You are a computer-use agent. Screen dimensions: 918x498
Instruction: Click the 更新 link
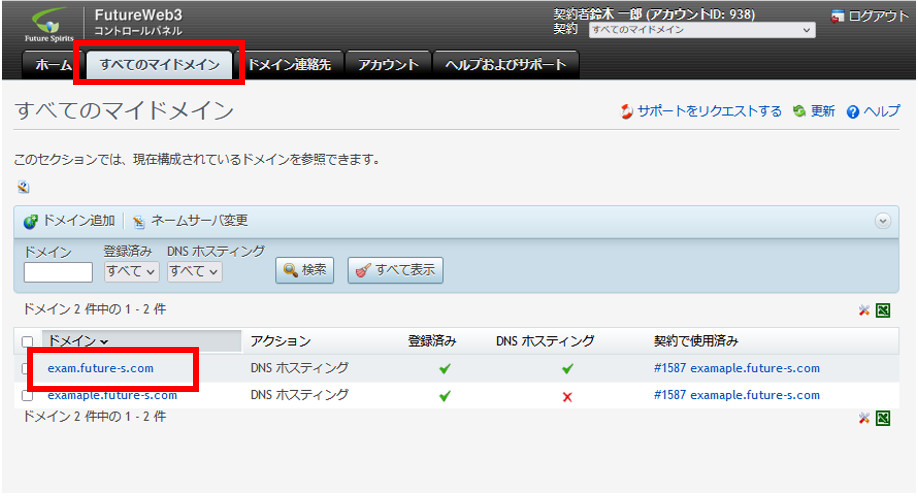(823, 111)
